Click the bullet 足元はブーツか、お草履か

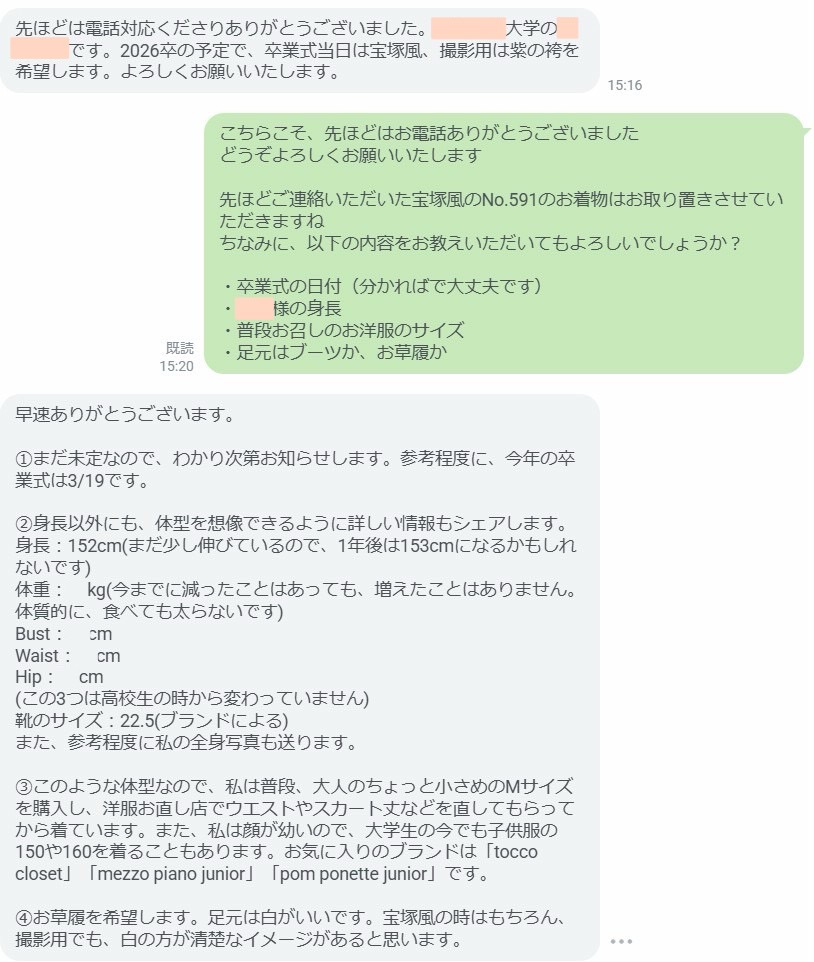[x=334, y=352]
